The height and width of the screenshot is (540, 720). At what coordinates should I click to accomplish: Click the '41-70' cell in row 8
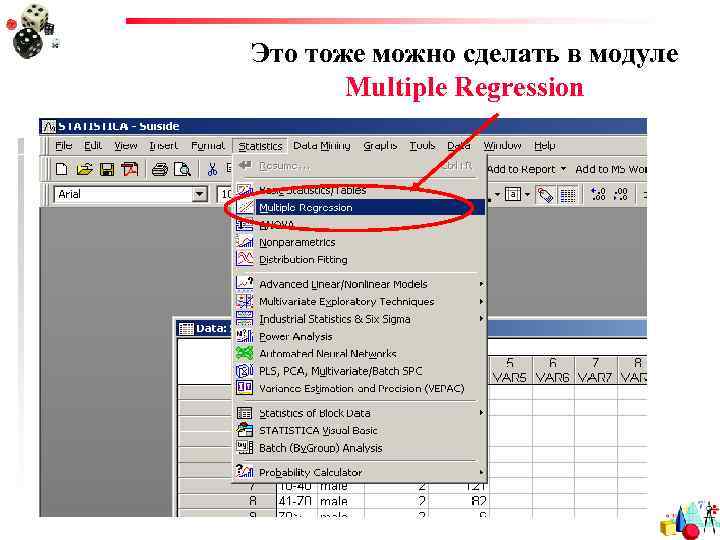coord(297,501)
